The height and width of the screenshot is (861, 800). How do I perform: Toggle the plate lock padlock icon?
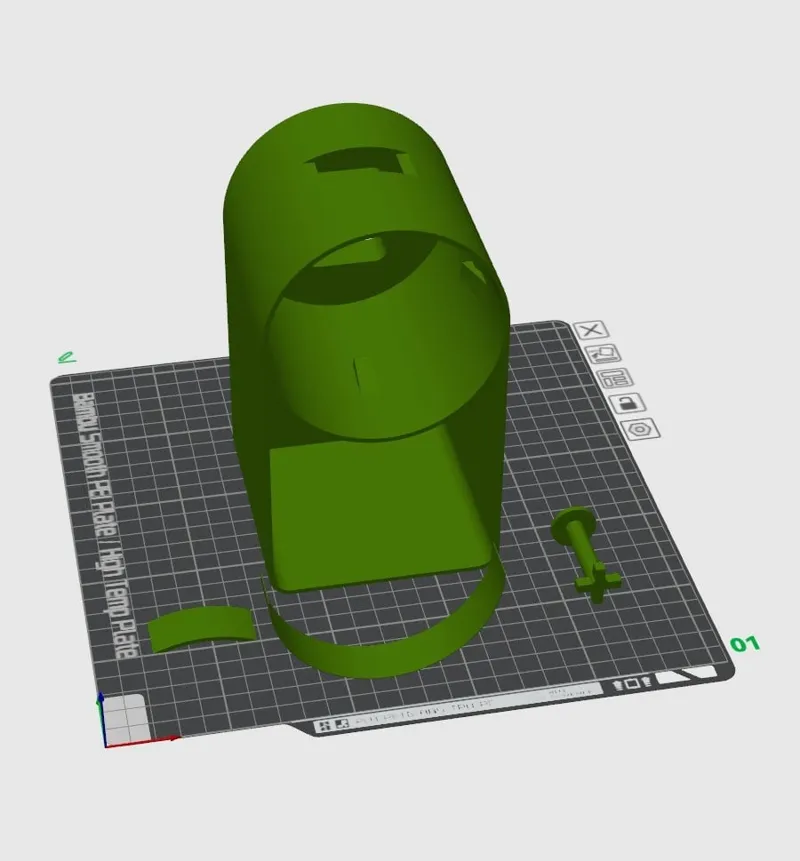coord(628,404)
